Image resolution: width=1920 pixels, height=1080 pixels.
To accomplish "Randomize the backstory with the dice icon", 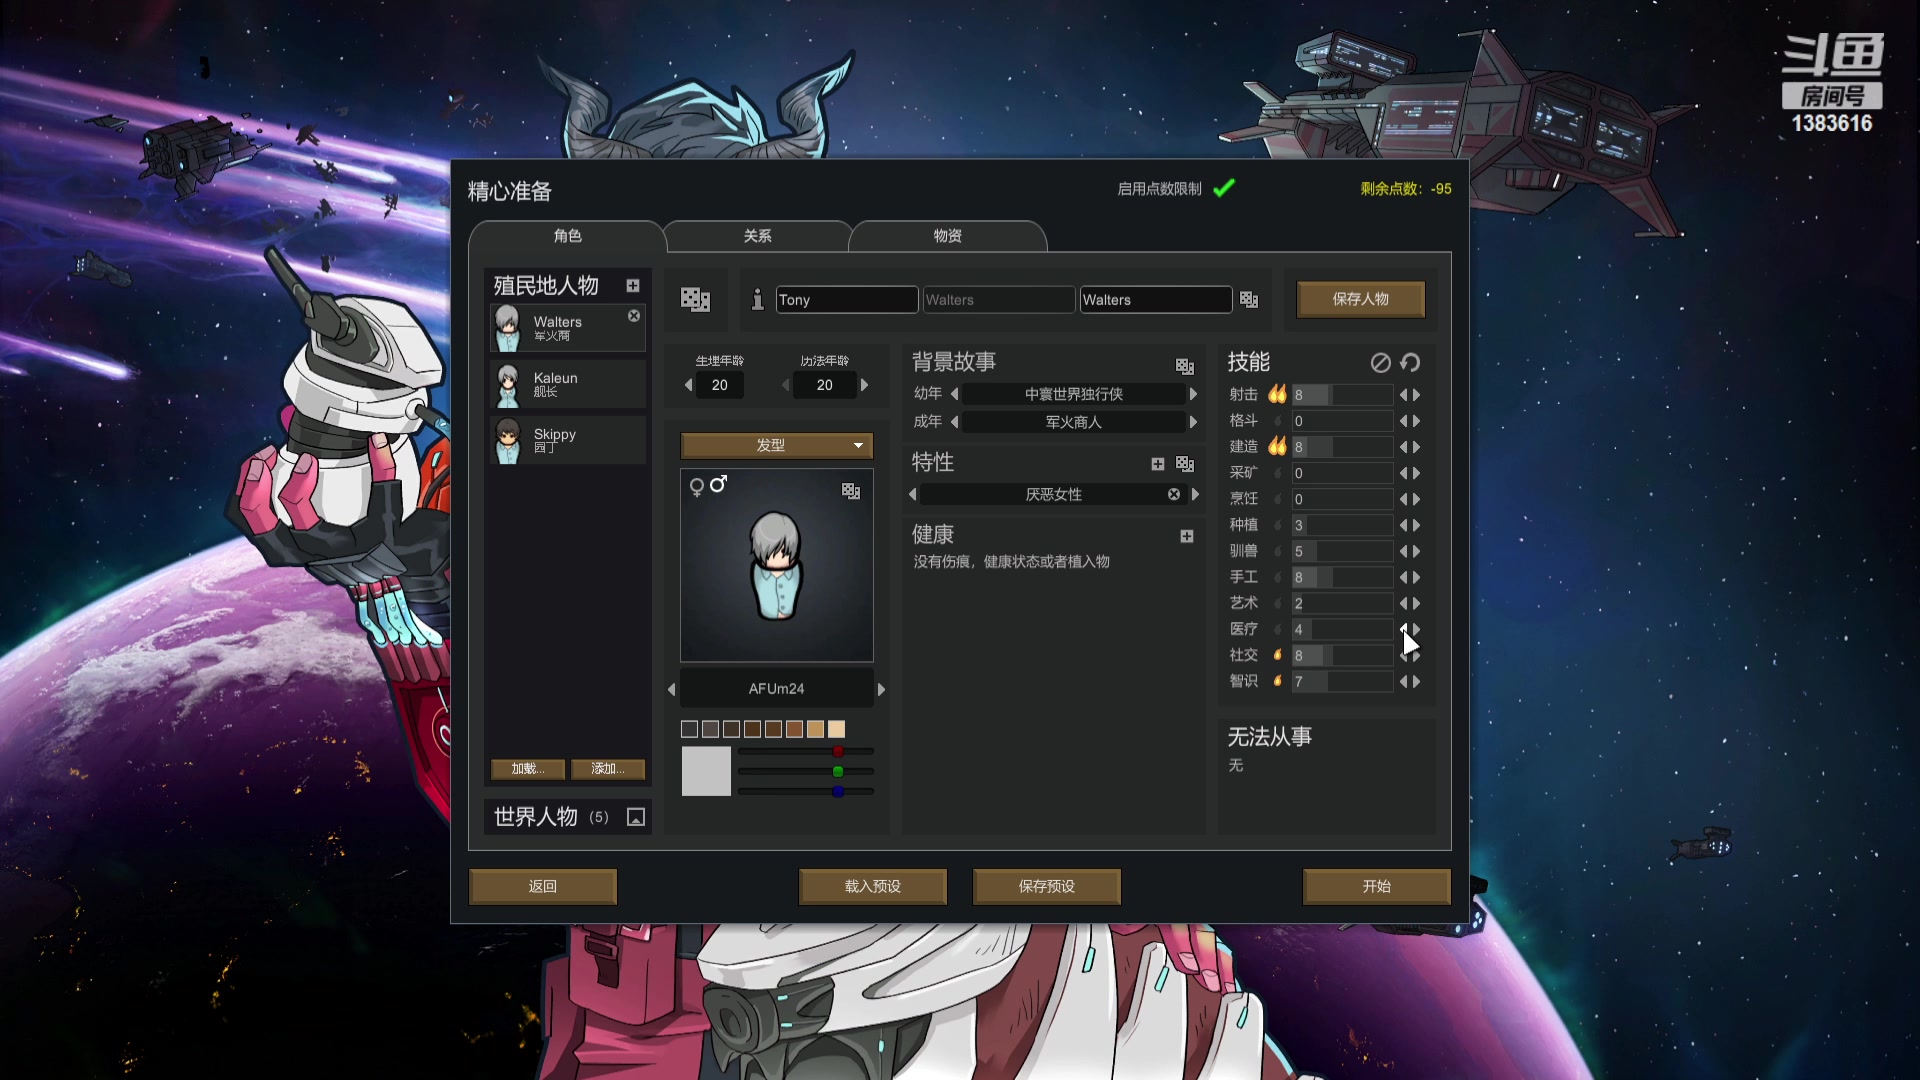I will pyautogui.click(x=1185, y=366).
